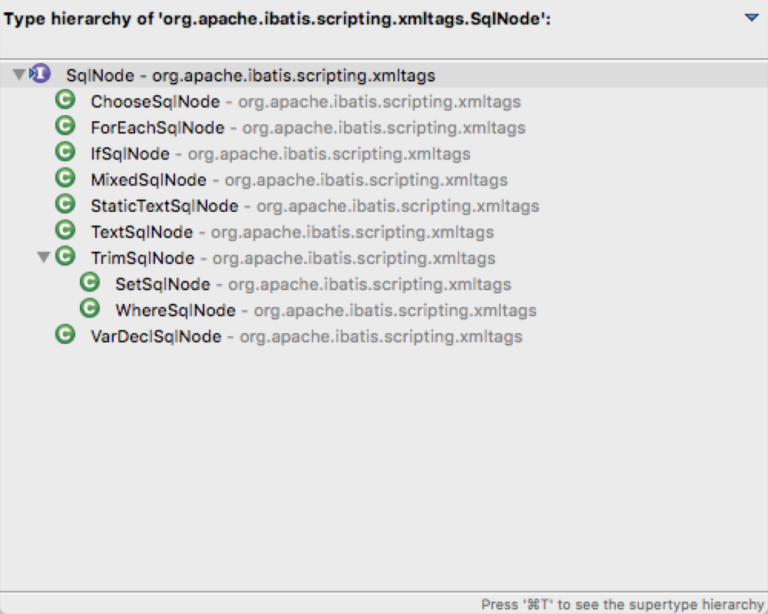The image size is (768, 614).
Task: Click the SetSqlNode class icon
Action: [x=90, y=283]
